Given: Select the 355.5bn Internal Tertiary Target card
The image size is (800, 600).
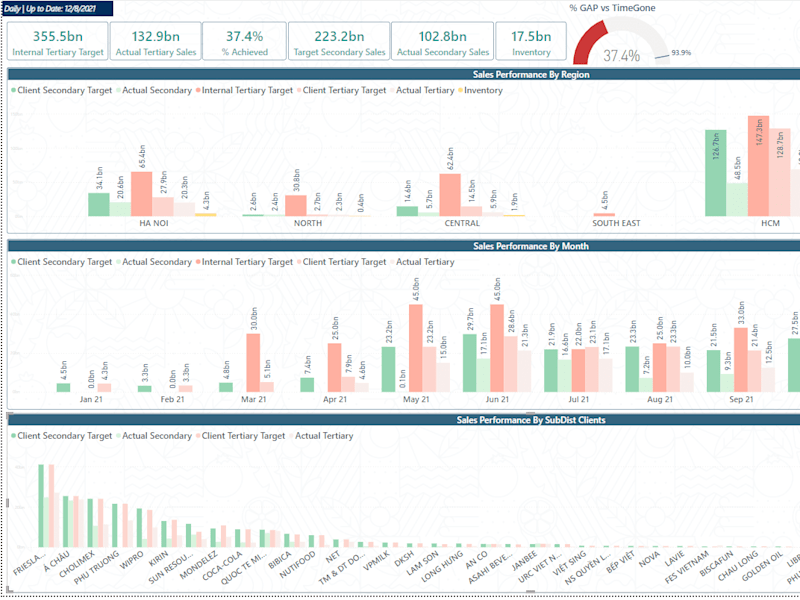Looking at the screenshot, I should 58,41.
